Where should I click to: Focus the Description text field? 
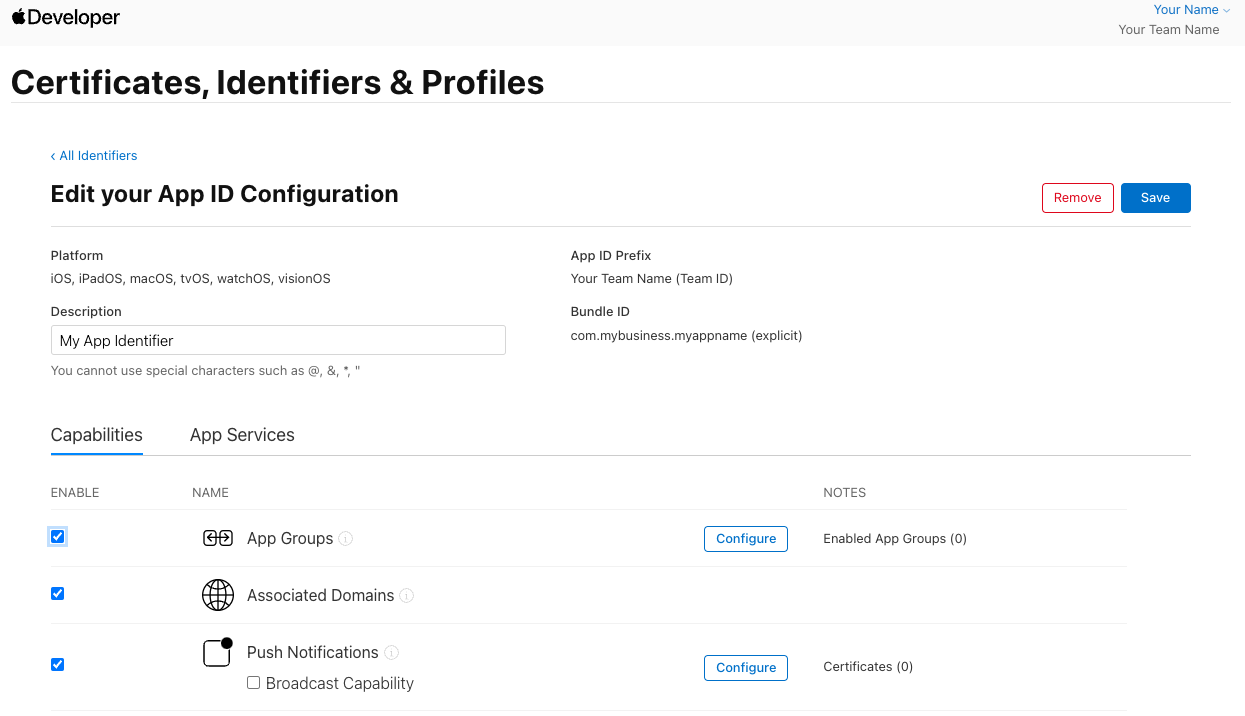click(278, 341)
